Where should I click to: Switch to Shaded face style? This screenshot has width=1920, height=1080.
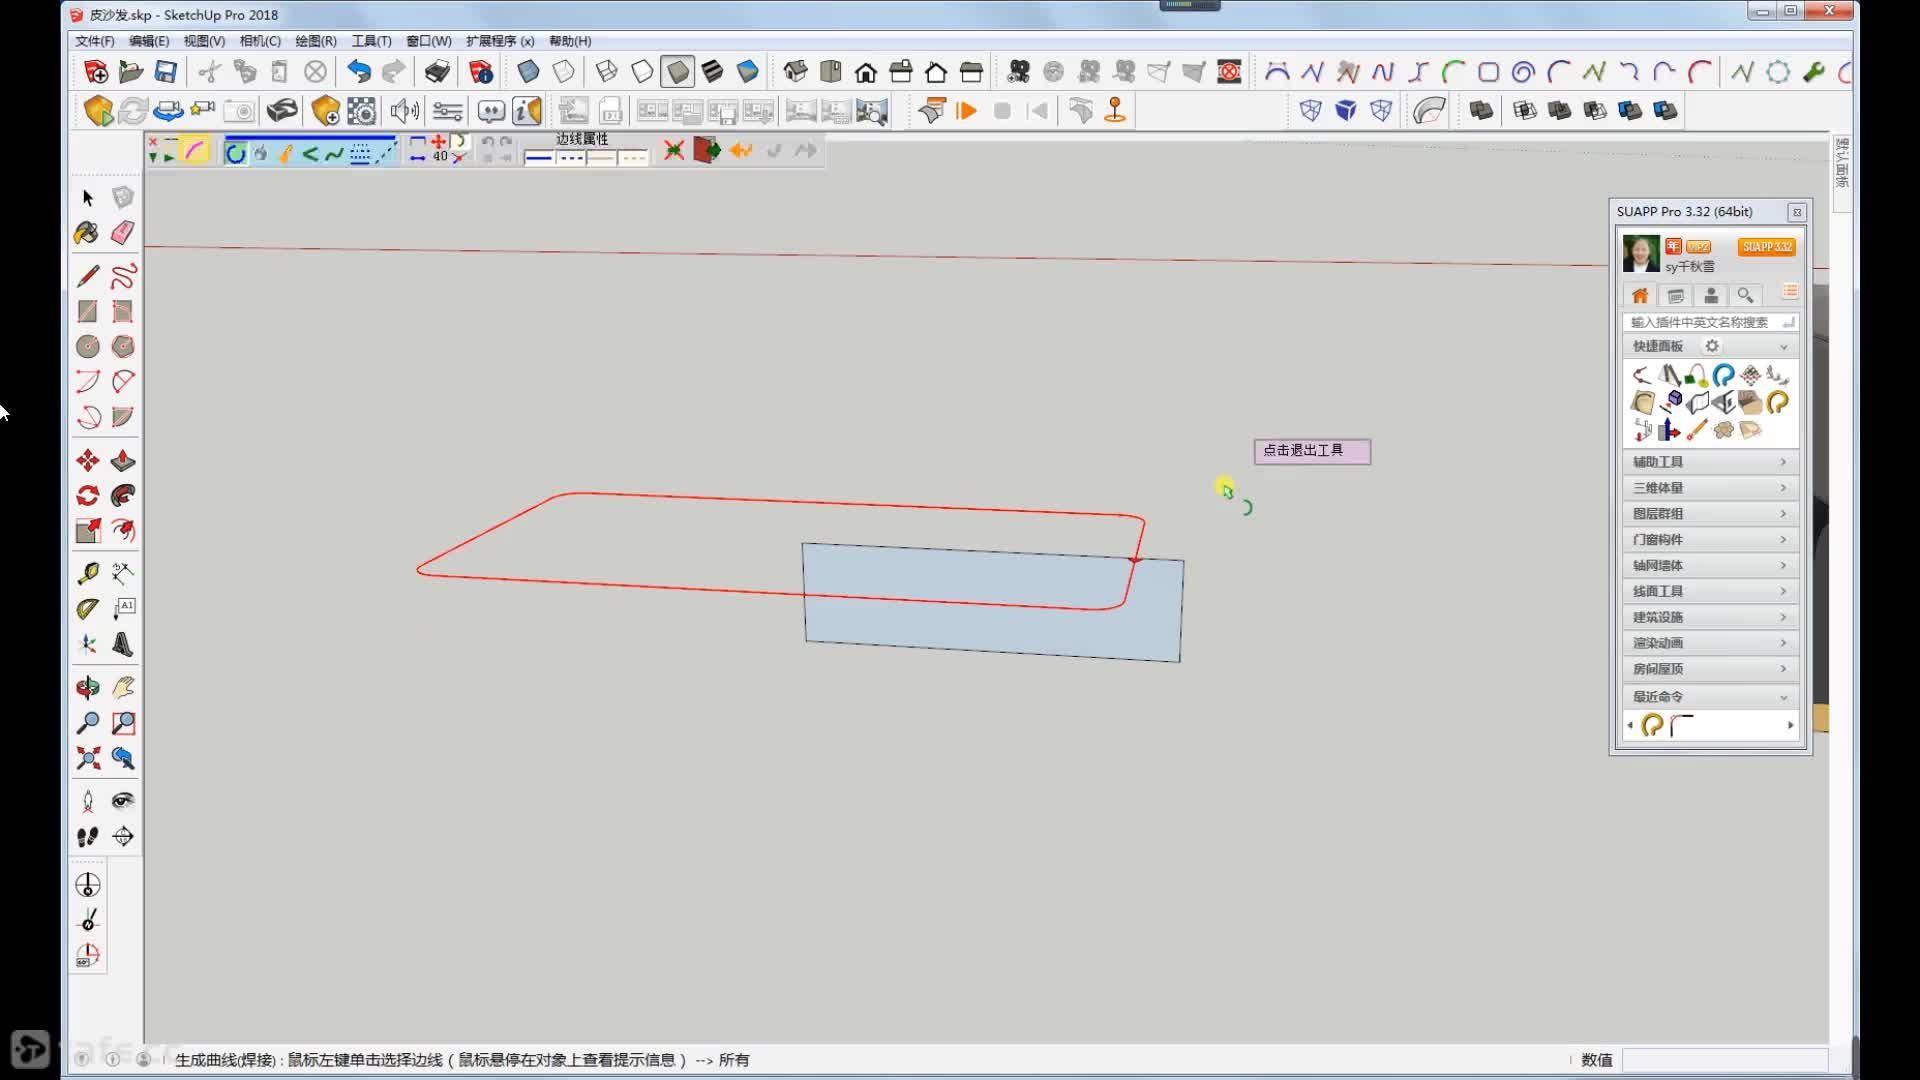677,72
